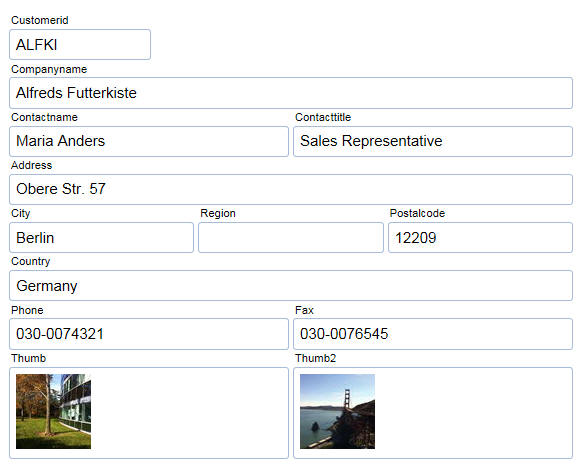Focus the empty Region input field
The image size is (587, 471).
pos(291,237)
